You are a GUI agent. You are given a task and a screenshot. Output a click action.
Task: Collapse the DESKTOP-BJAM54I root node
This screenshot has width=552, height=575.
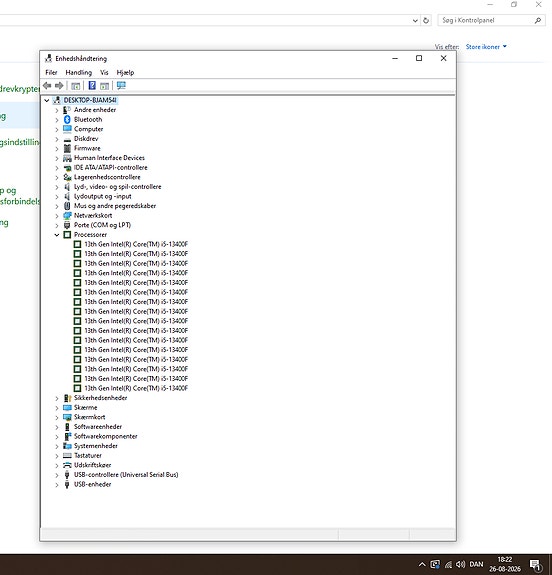pos(47,100)
